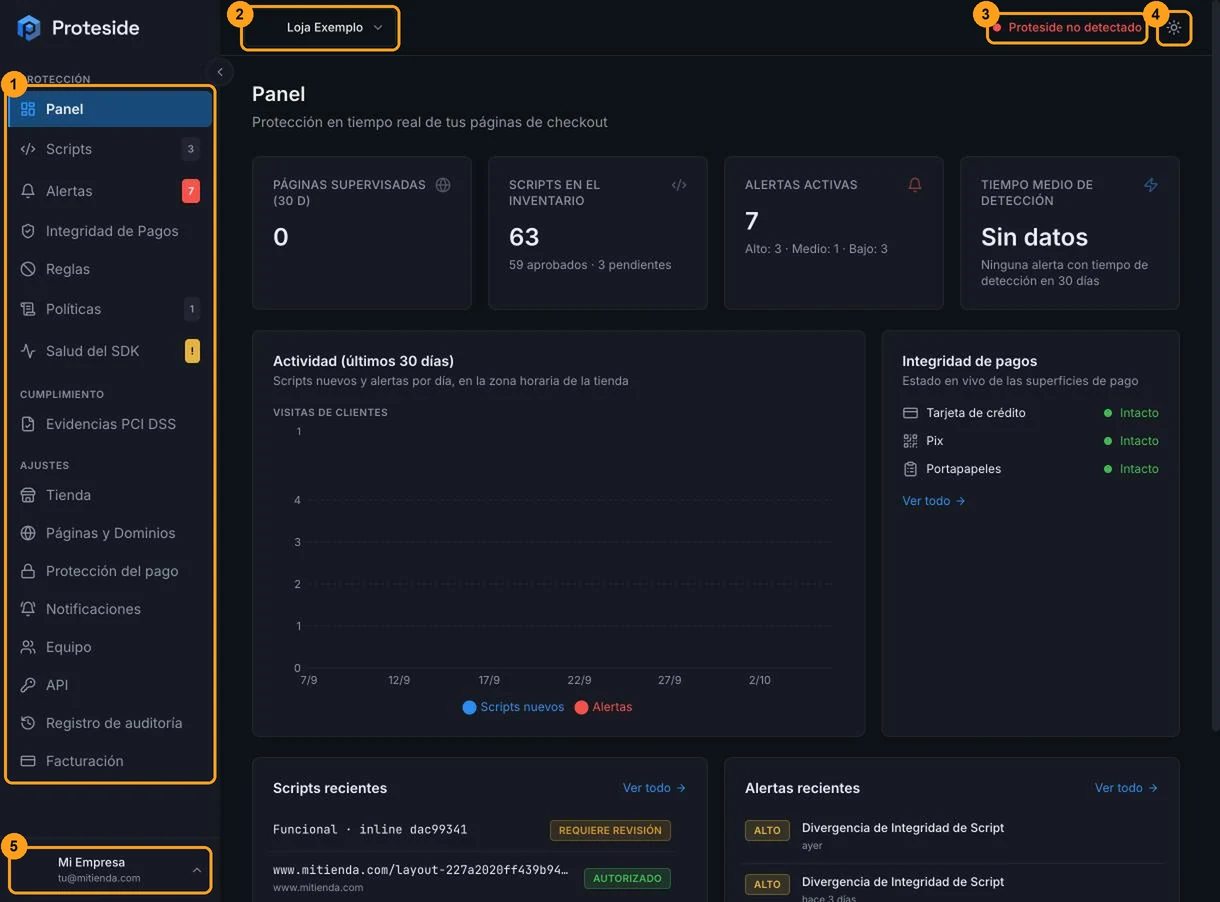Click the Equipo people icon
This screenshot has width=1220, height=902.
(x=28, y=647)
